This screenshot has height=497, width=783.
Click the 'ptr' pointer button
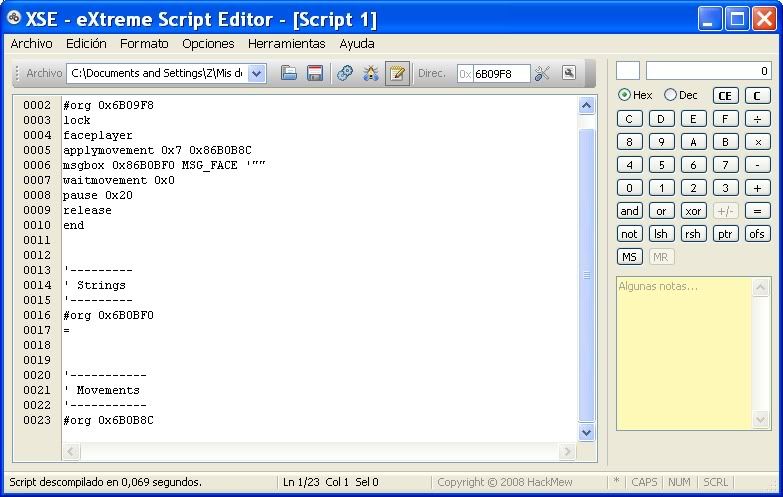[725, 234]
